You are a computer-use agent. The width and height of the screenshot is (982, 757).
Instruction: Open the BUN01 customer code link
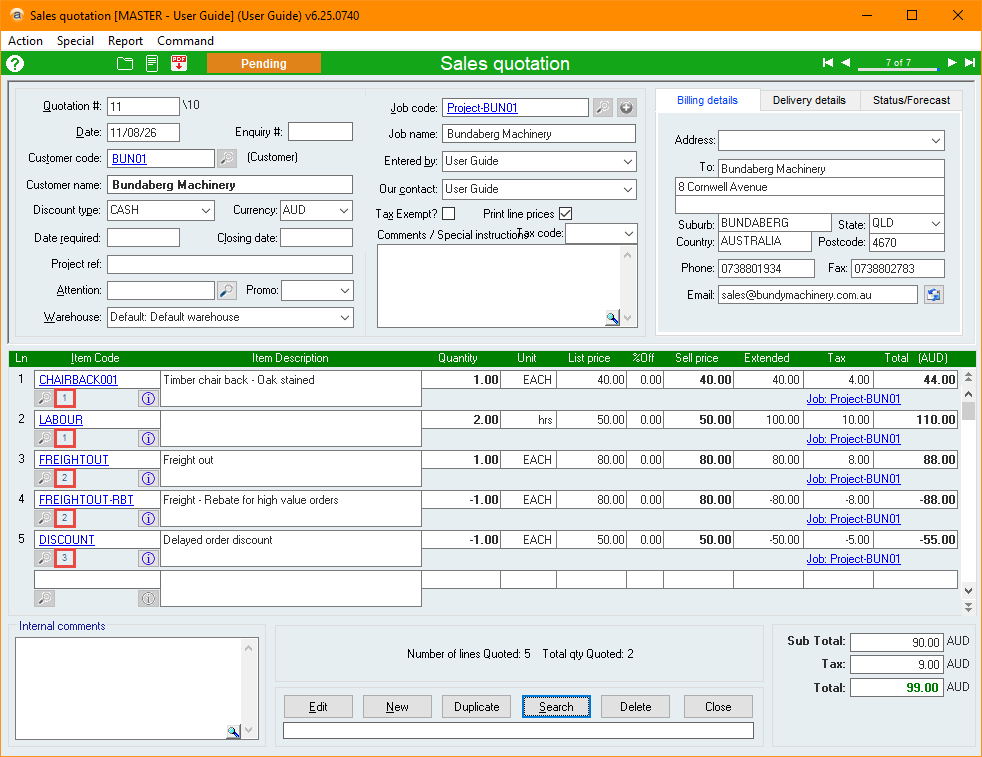[129, 159]
